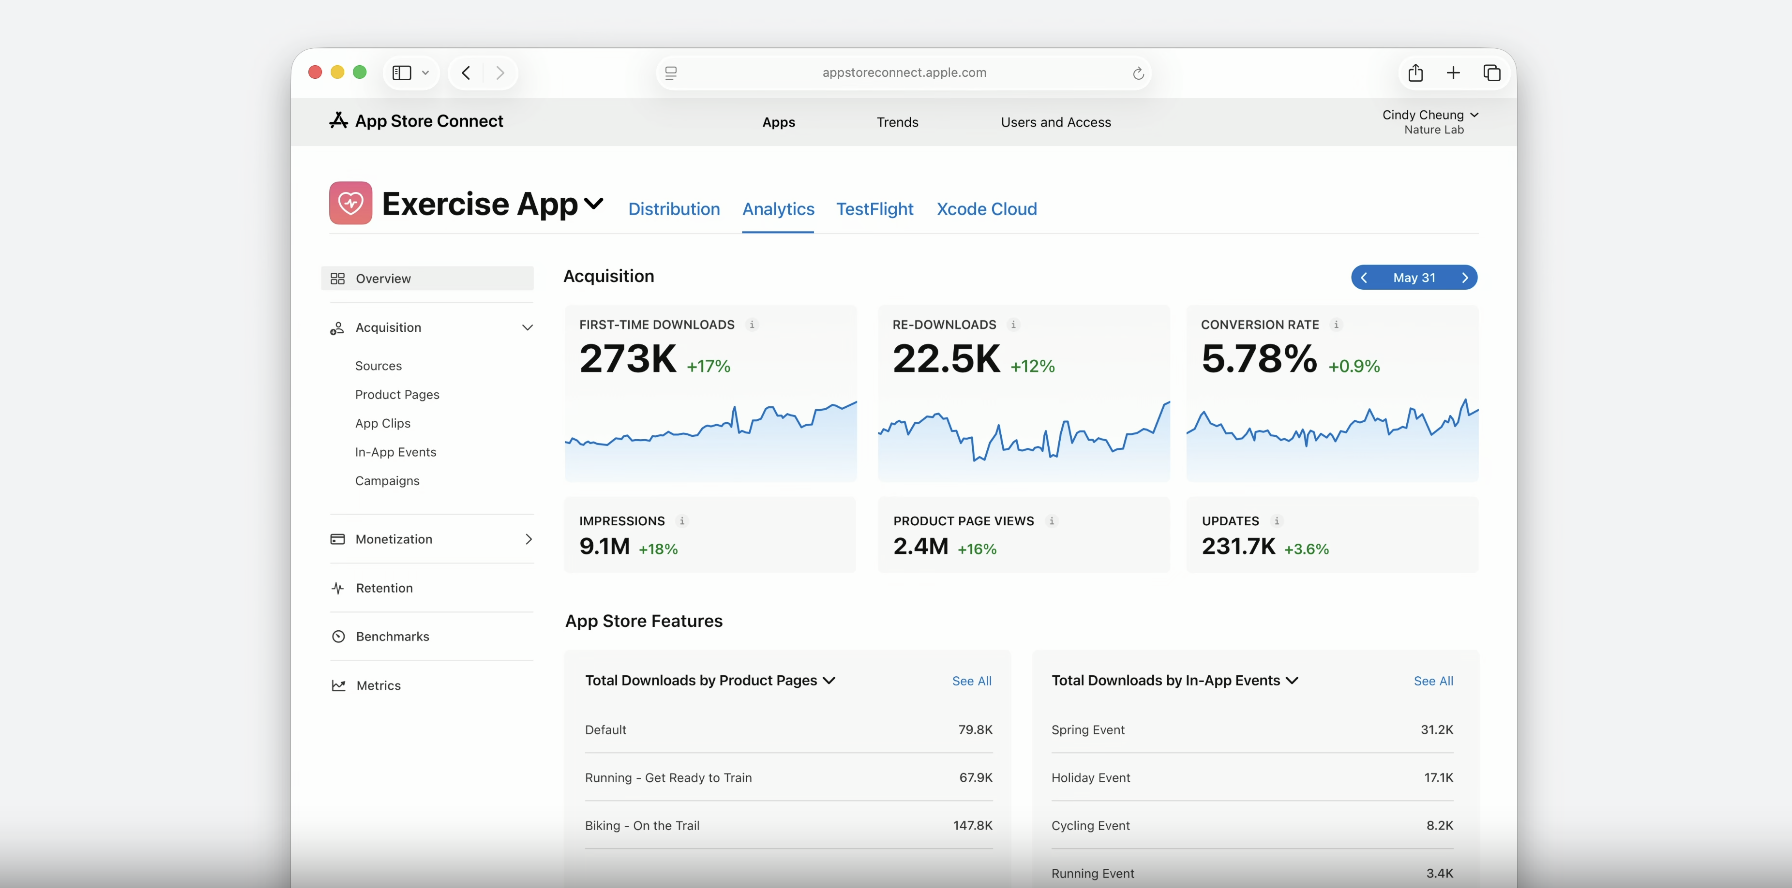Switch to the TestFlight tab
Image resolution: width=1792 pixels, height=888 pixels.
[x=875, y=209]
